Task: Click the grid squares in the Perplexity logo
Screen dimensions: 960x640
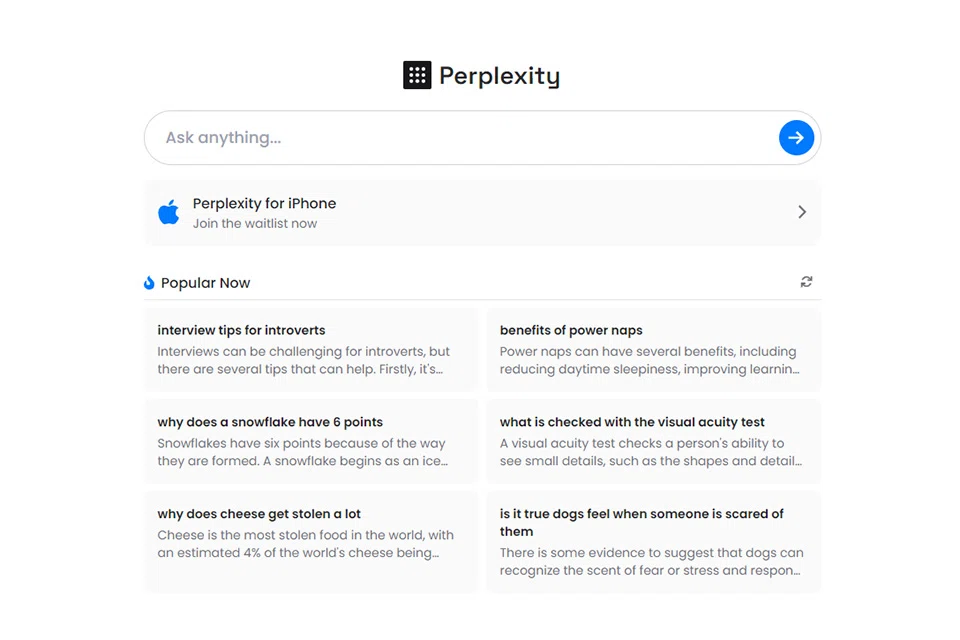Action: tap(417, 74)
